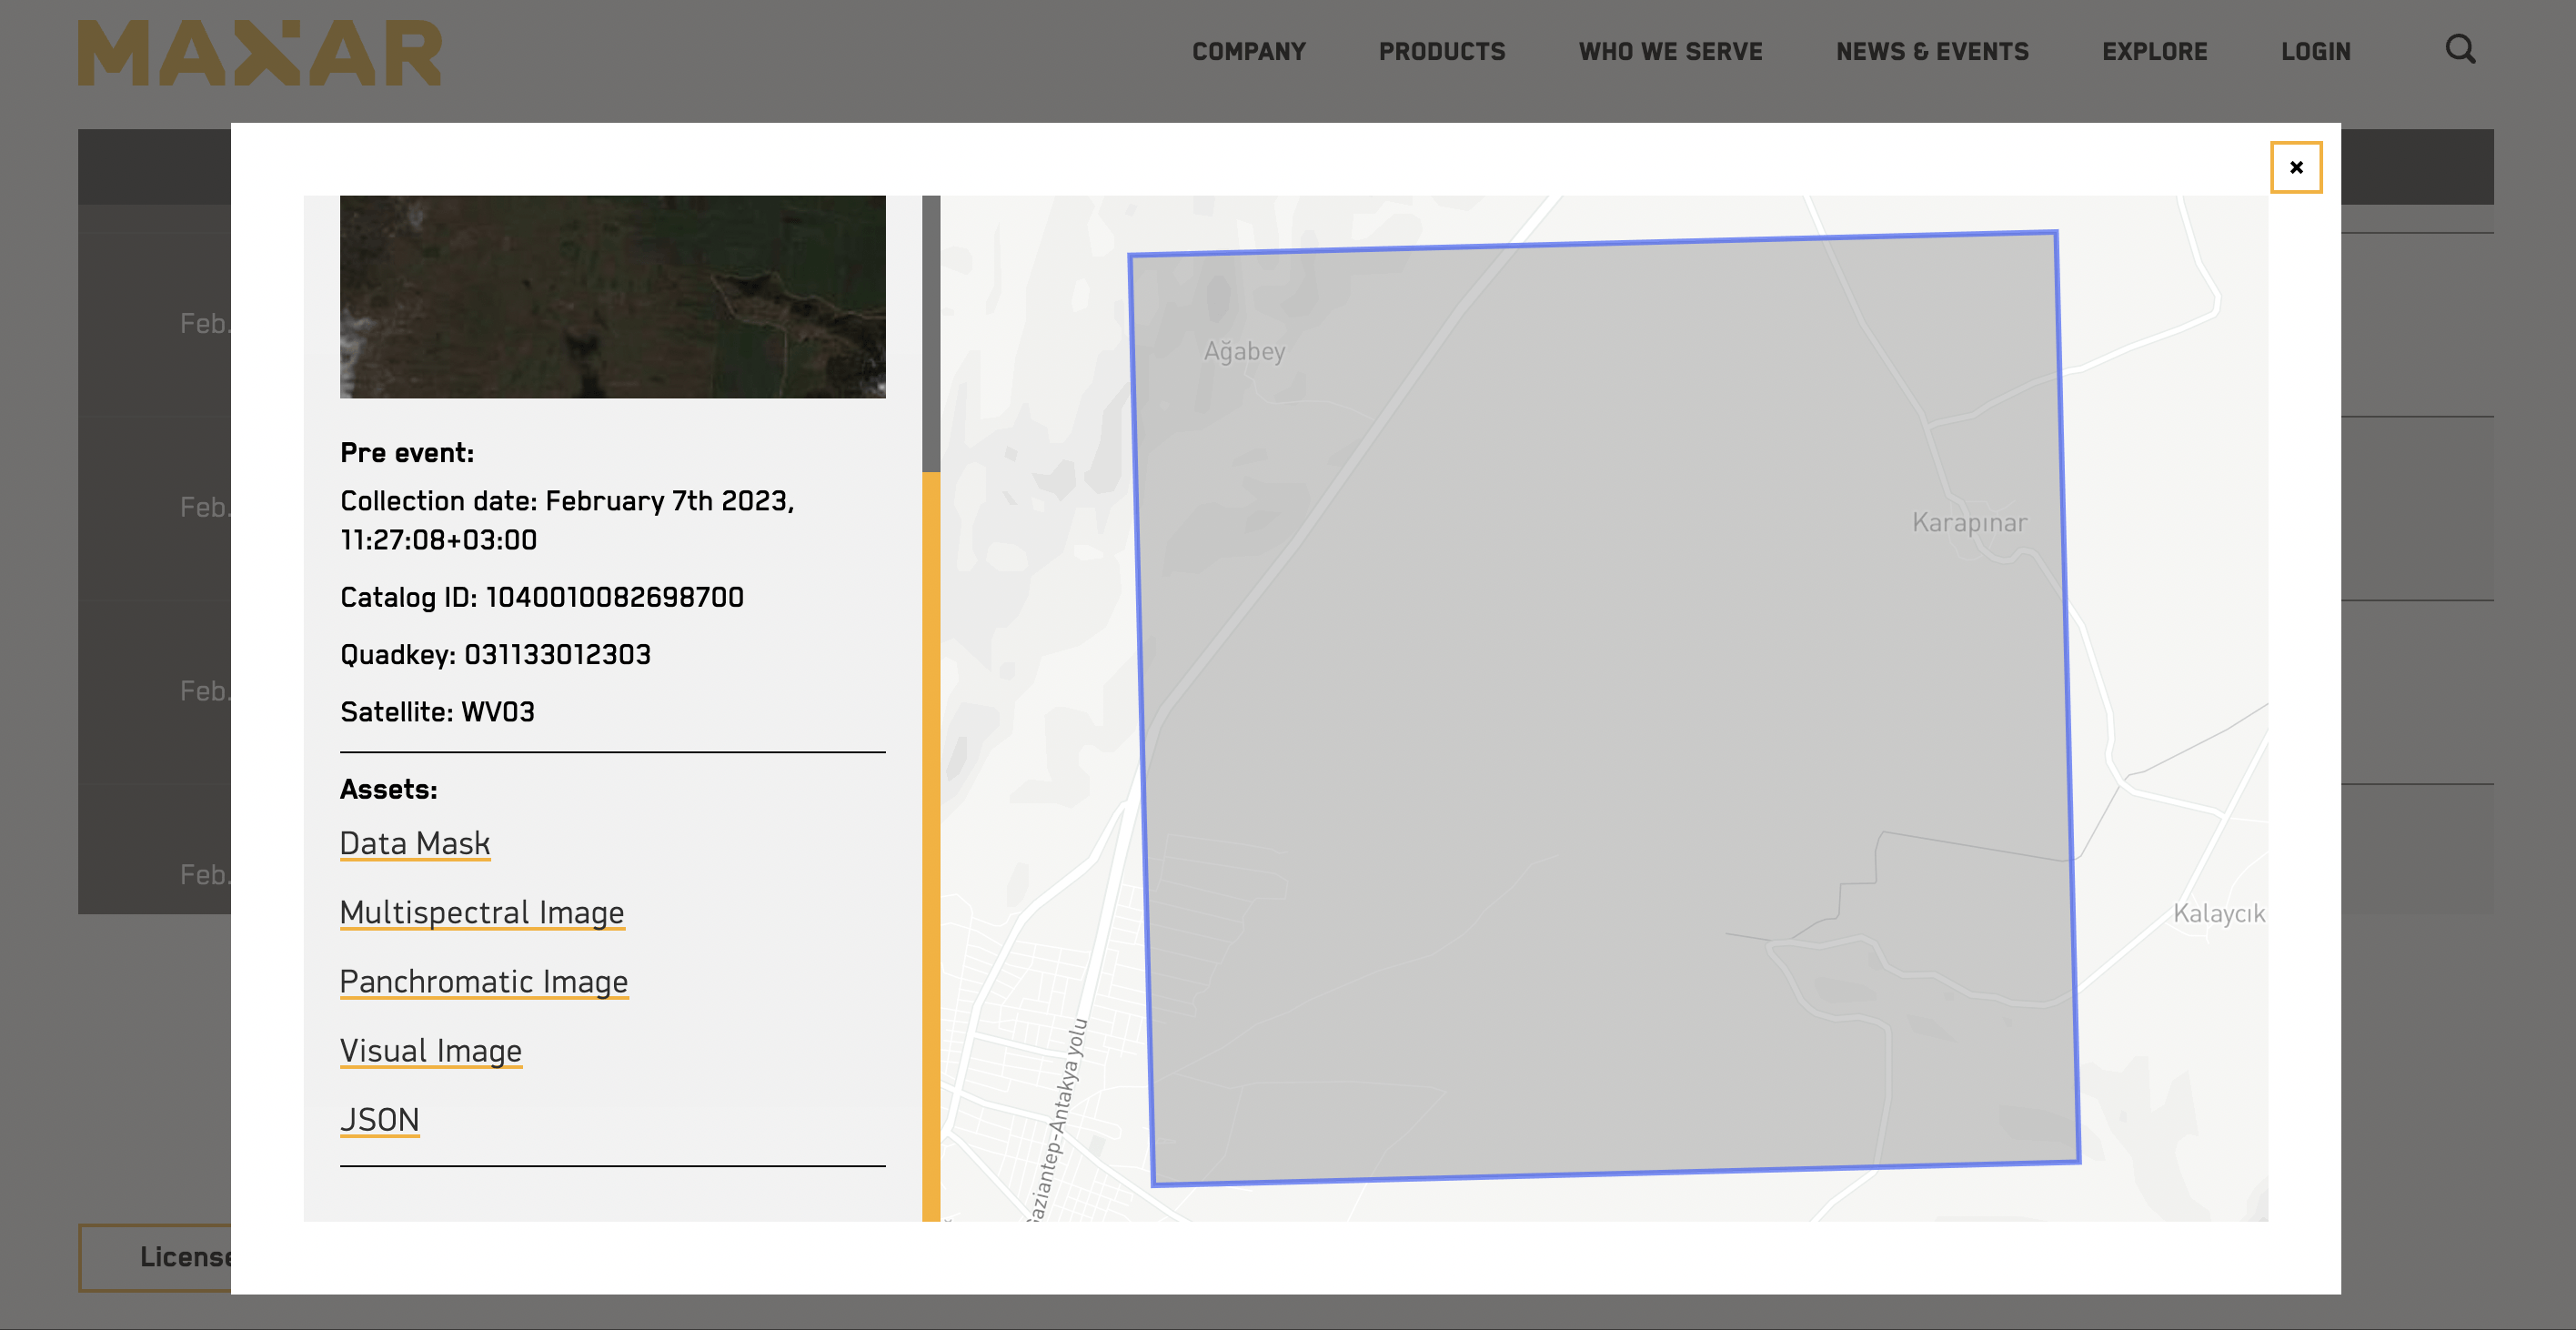Click the Karapınar label on the map
Screen dimensions: 2576x1330
[x=1969, y=522]
